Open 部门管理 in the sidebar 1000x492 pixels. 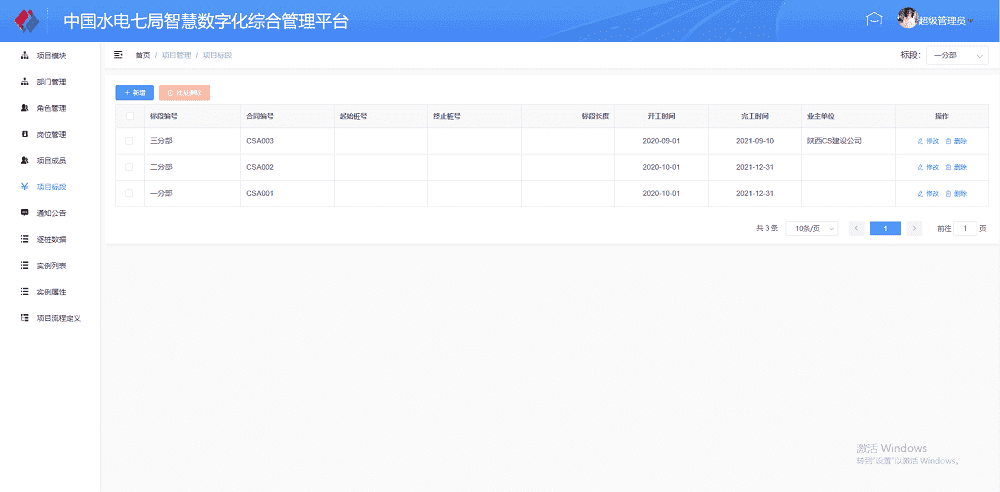50,82
